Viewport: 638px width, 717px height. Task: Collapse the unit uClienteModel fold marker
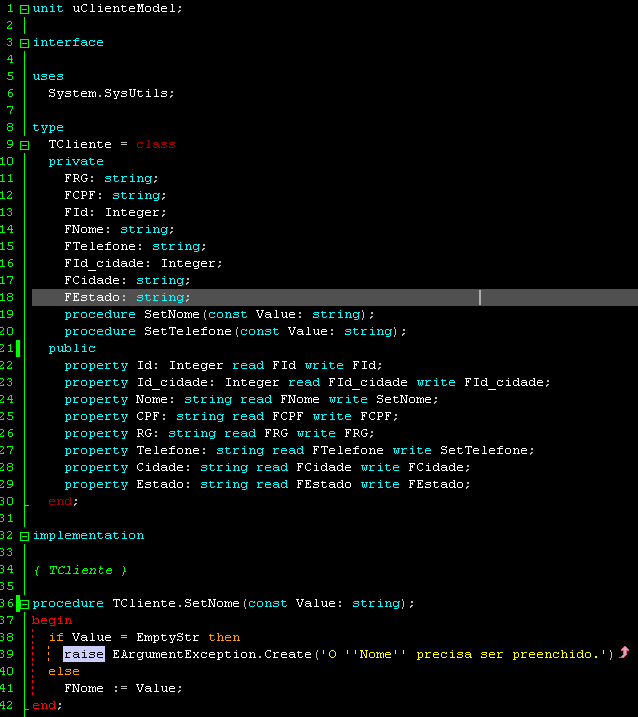(x=24, y=9)
